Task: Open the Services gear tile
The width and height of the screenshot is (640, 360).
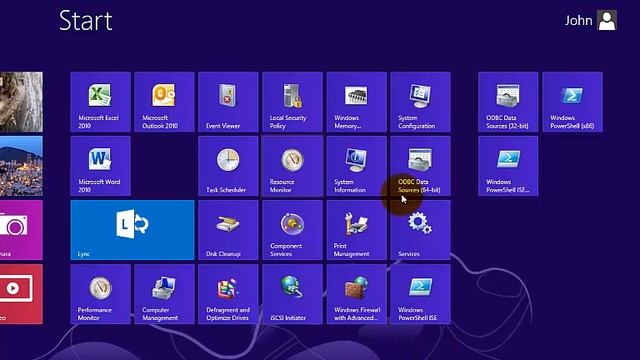Action: click(x=421, y=230)
